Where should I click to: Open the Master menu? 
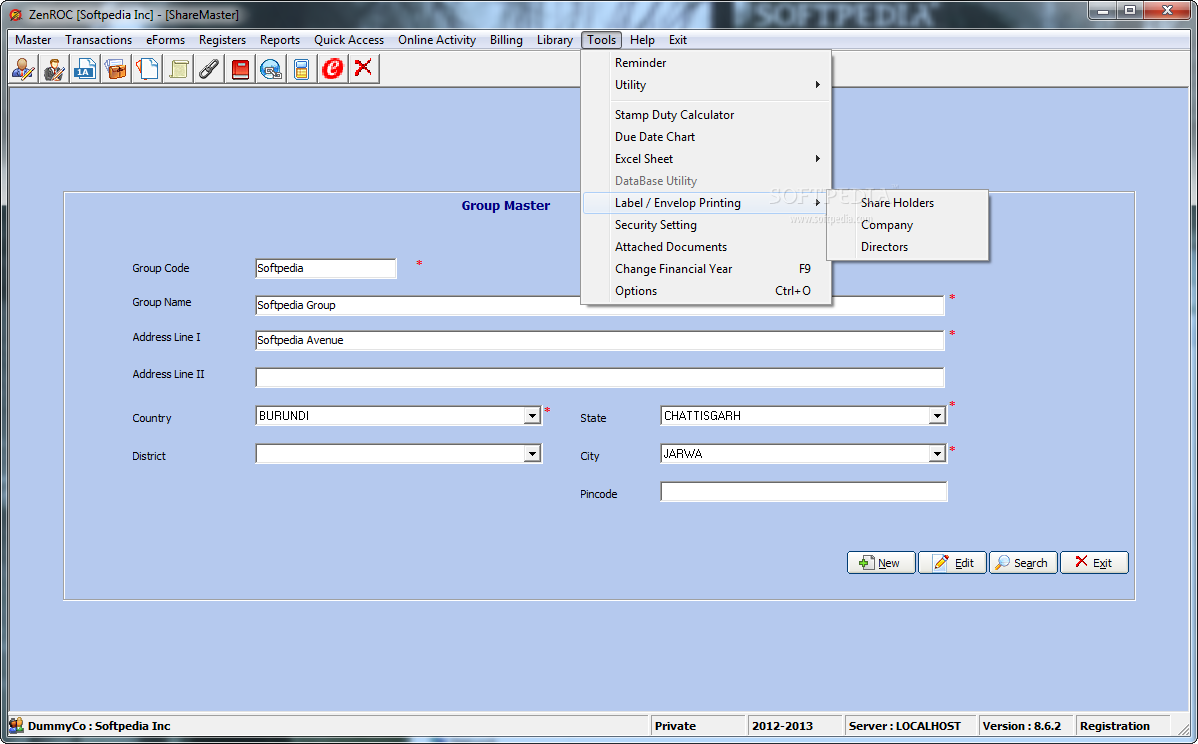(x=33, y=40)
